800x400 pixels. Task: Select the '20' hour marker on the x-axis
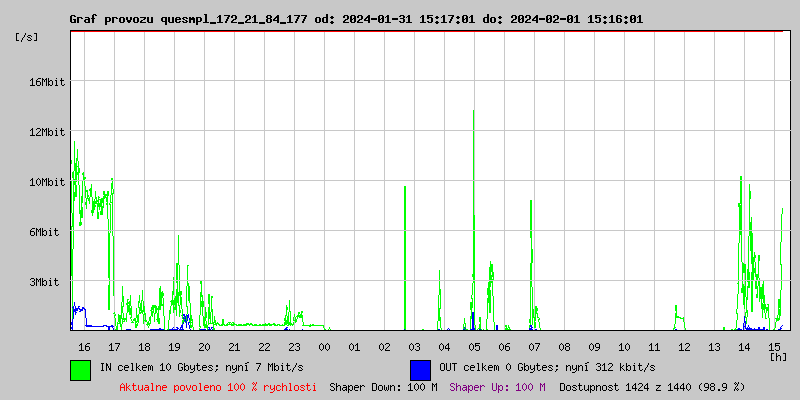point(204,347)
